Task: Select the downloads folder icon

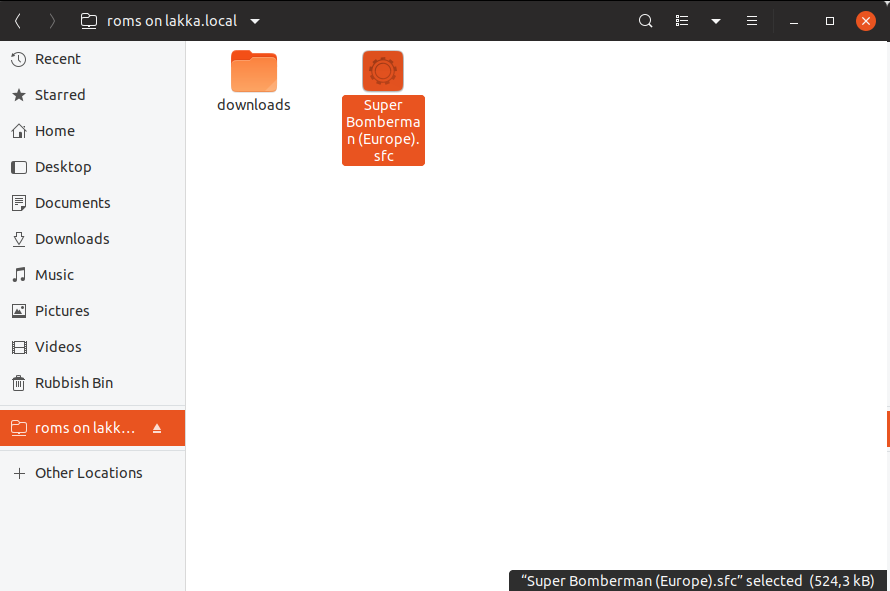Action: click(254, 71)
